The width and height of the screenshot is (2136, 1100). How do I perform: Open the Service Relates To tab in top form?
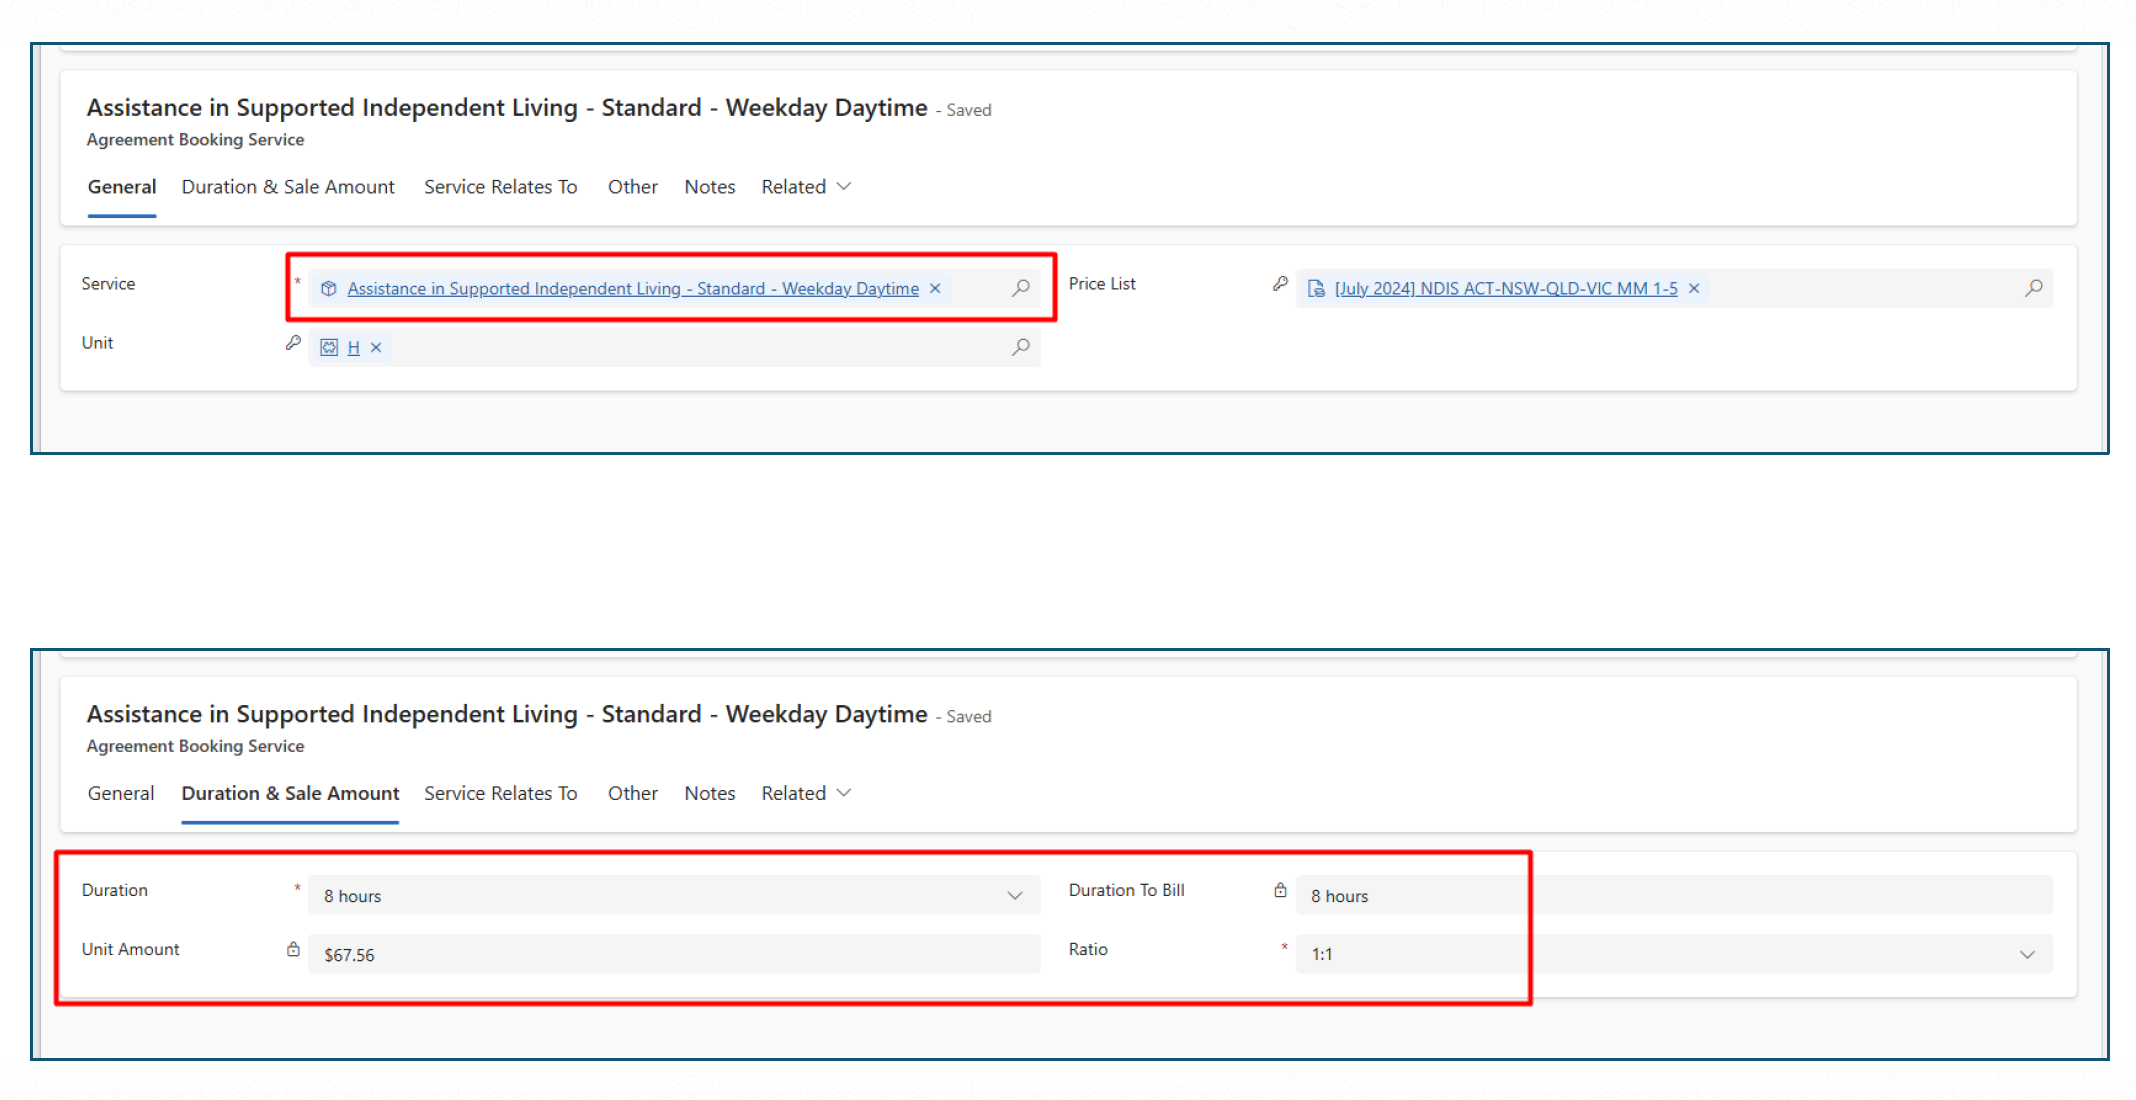coord(500,187)
